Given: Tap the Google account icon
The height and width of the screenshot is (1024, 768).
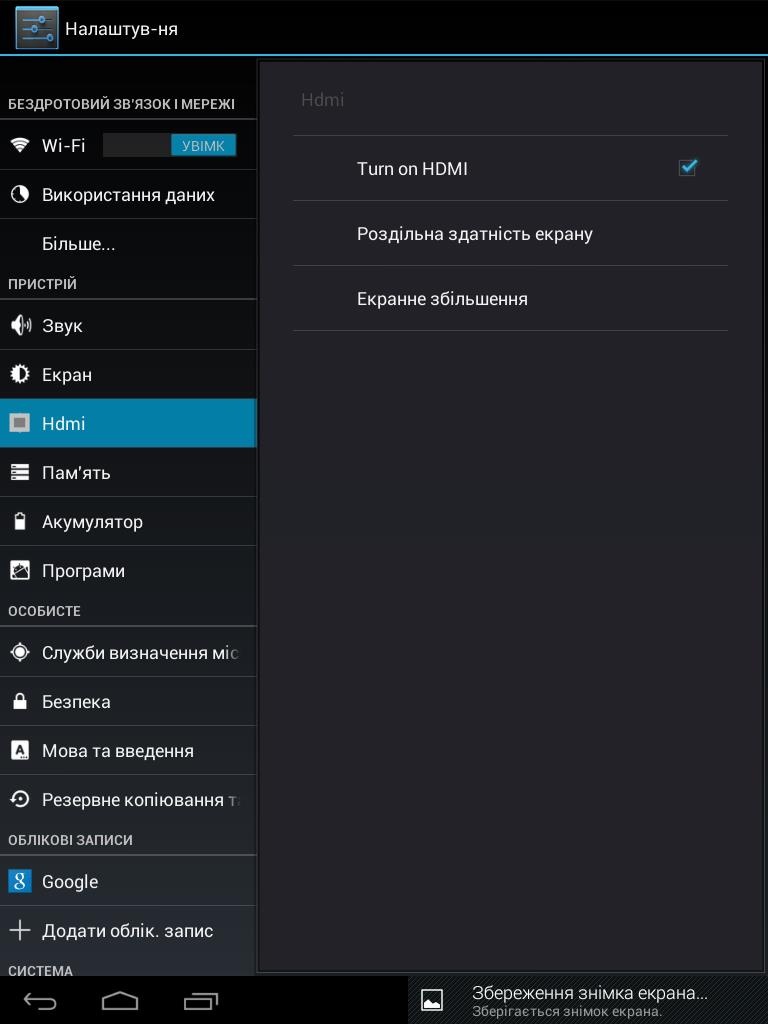Looking at the screenshot, I should pyautogui.click(x=20, y=881).
